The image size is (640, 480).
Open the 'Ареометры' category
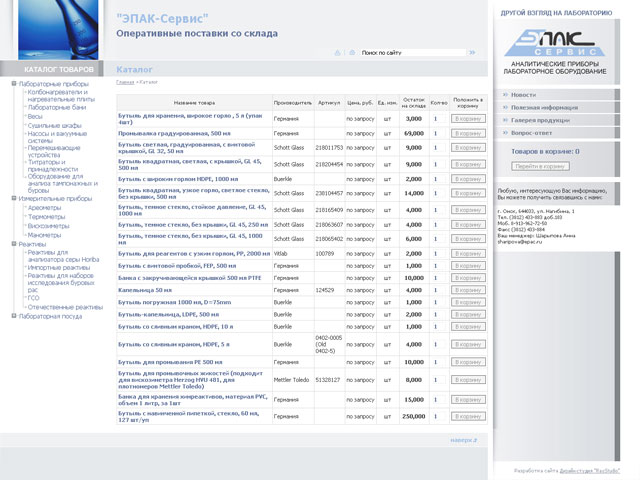(x=44, y=208)
